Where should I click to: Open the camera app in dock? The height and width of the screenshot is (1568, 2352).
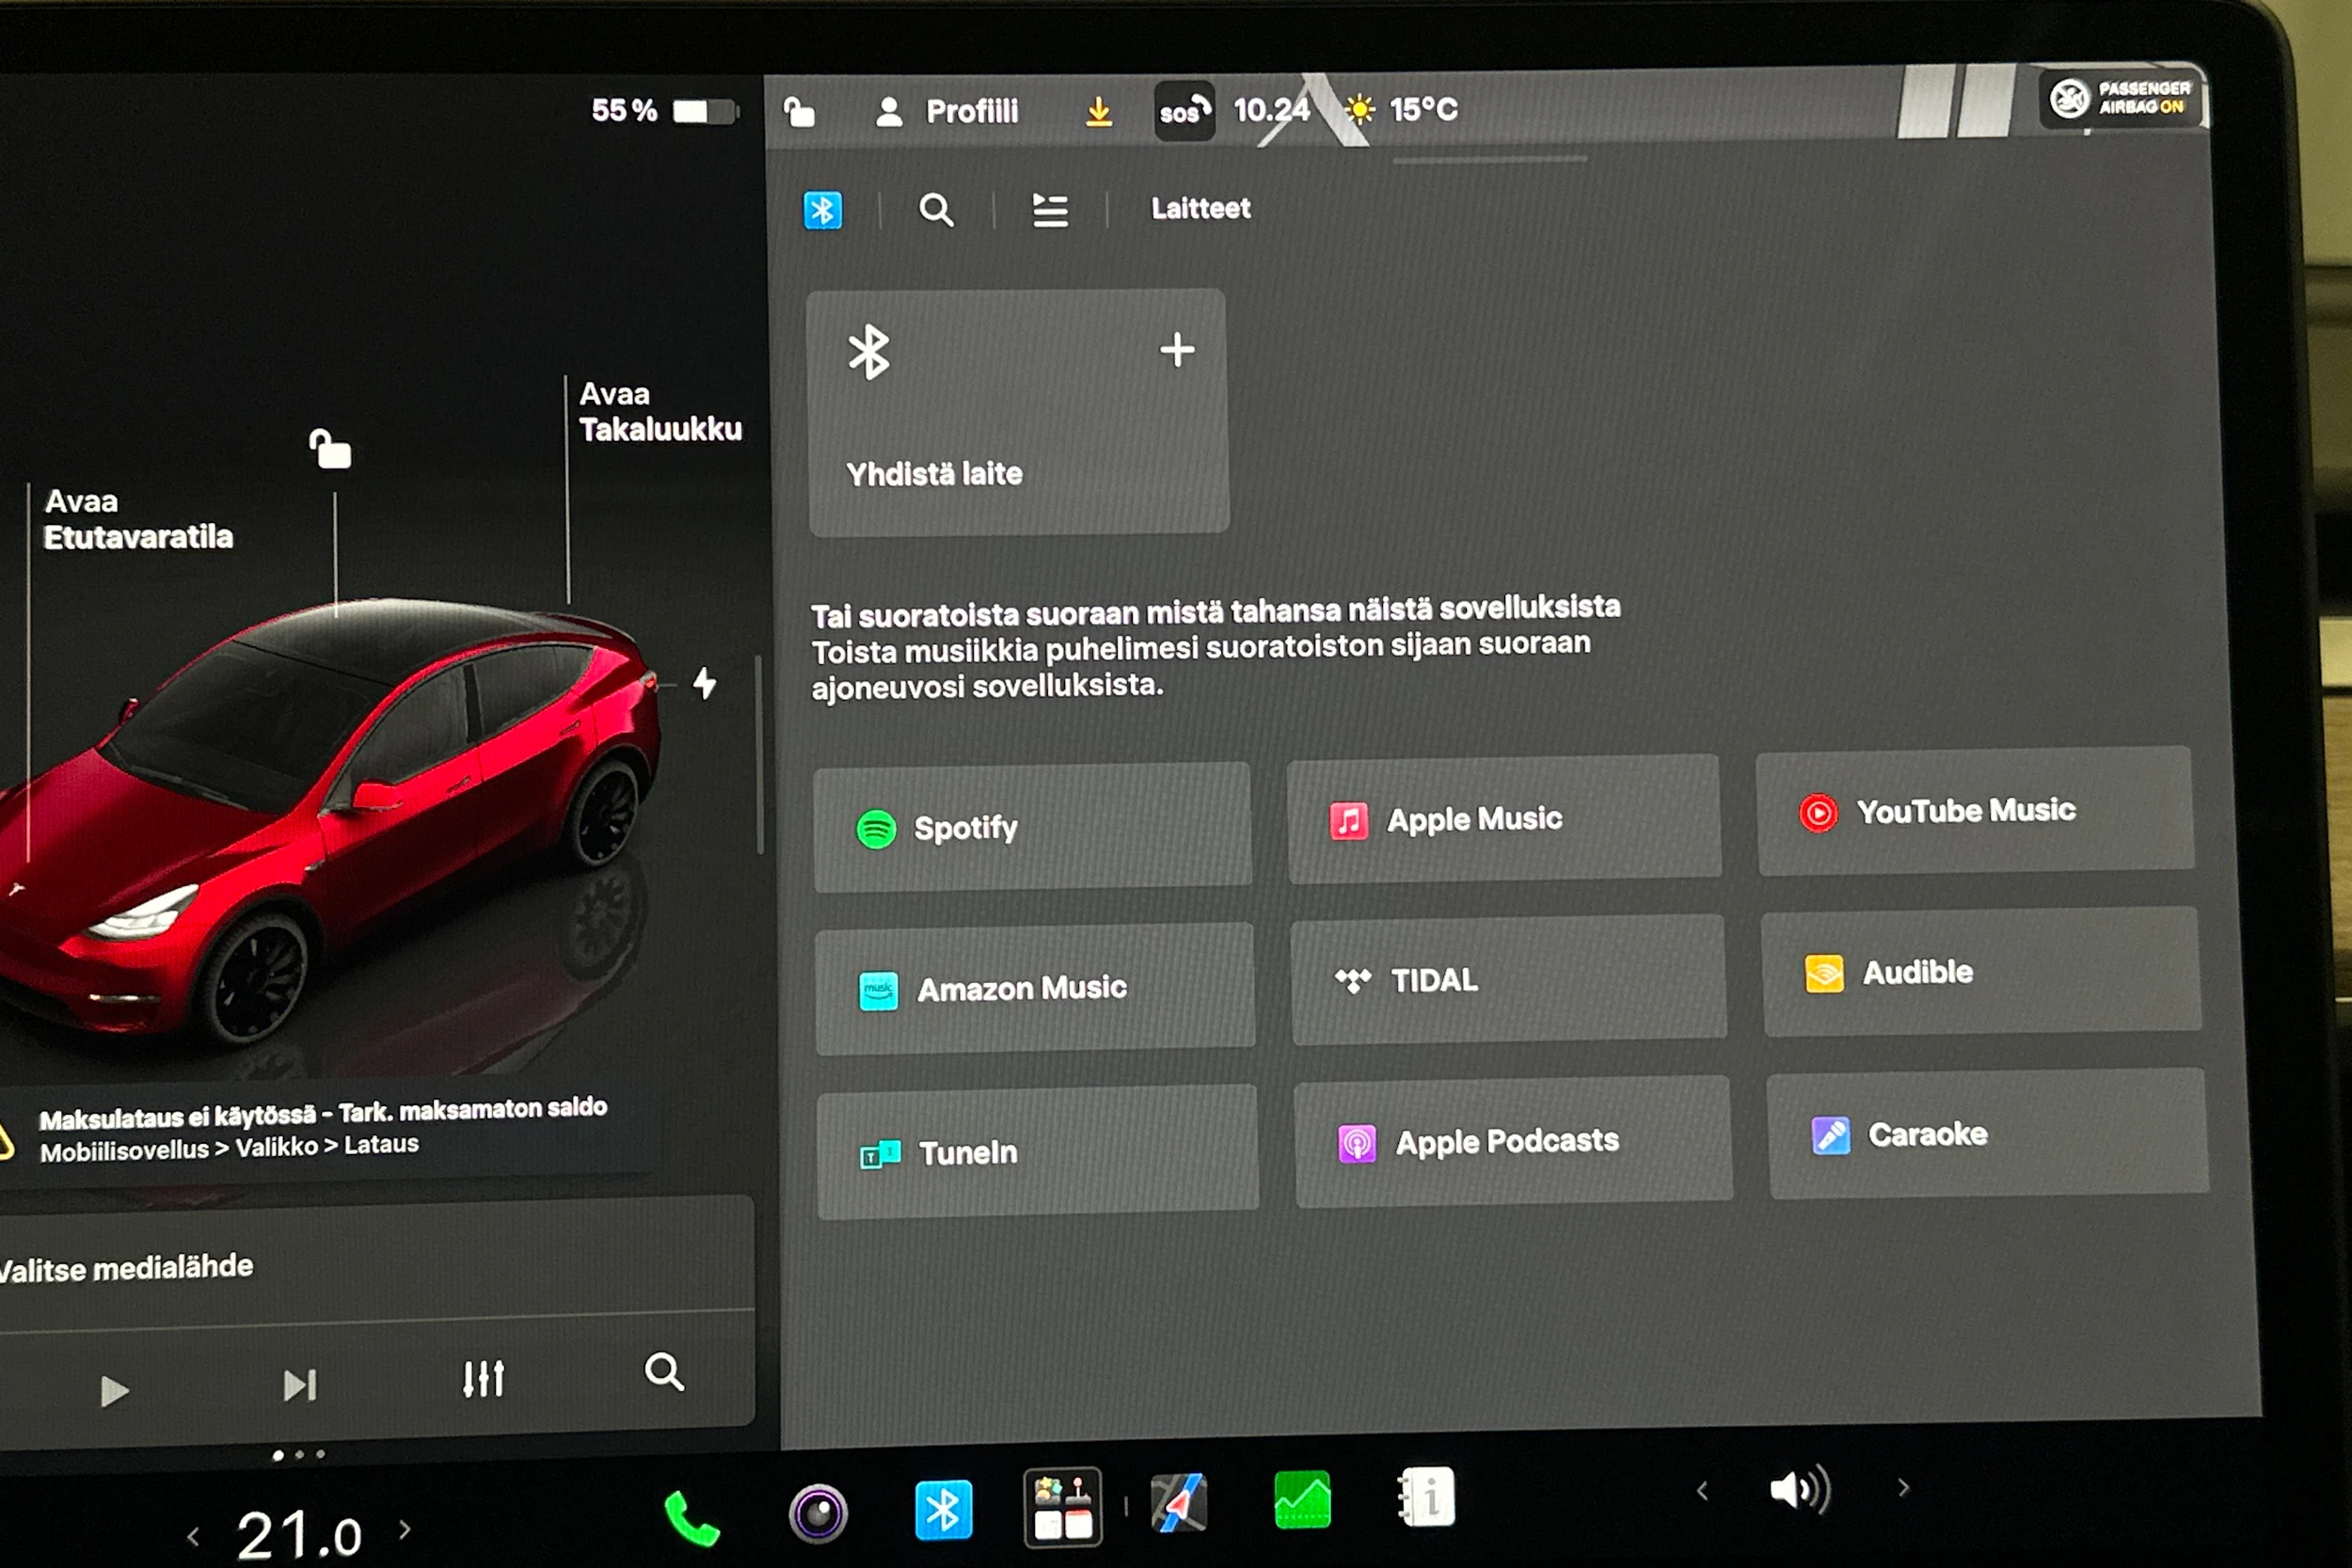[818, 1514]
